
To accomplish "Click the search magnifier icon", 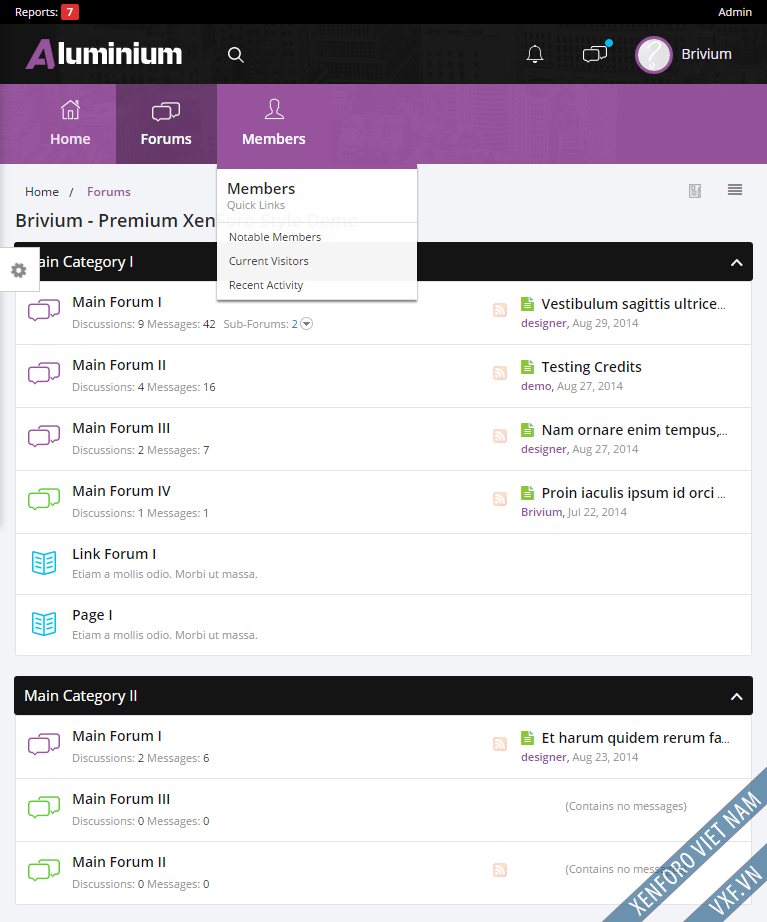I will [236, 55].
